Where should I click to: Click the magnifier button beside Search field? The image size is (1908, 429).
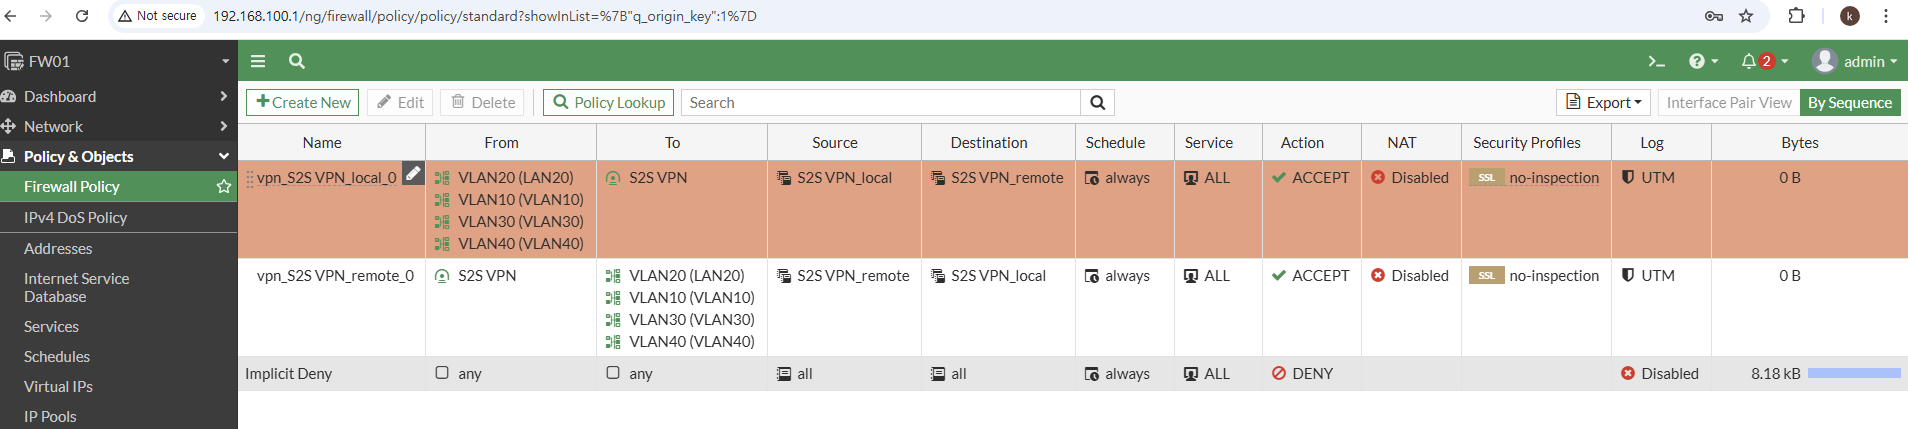point(1097,102)
